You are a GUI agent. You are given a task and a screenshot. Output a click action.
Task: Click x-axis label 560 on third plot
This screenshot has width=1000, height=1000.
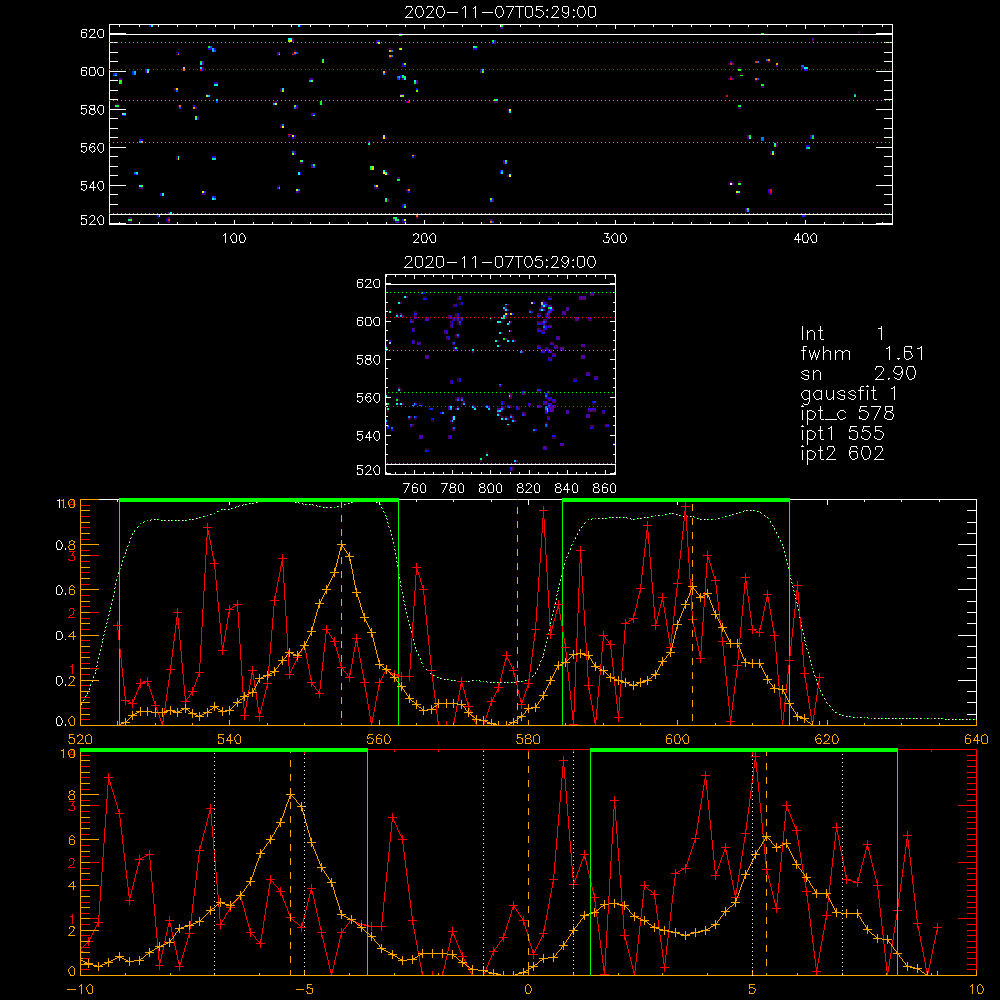379,739
